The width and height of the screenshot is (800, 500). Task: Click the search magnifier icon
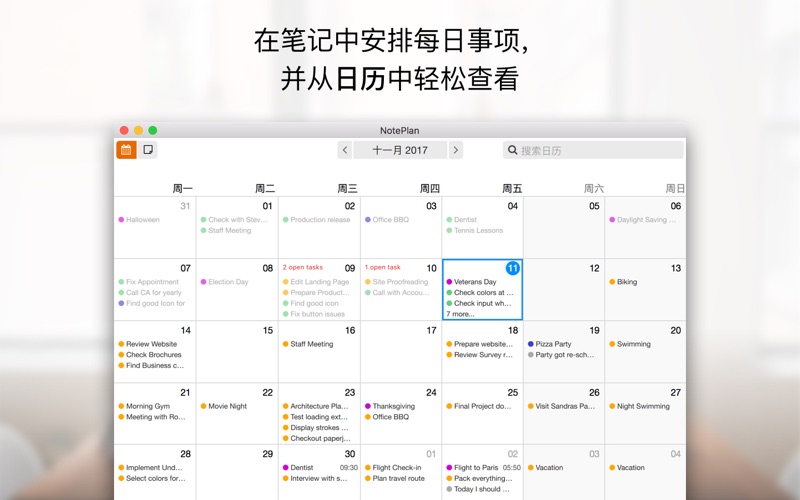point(513,150)
